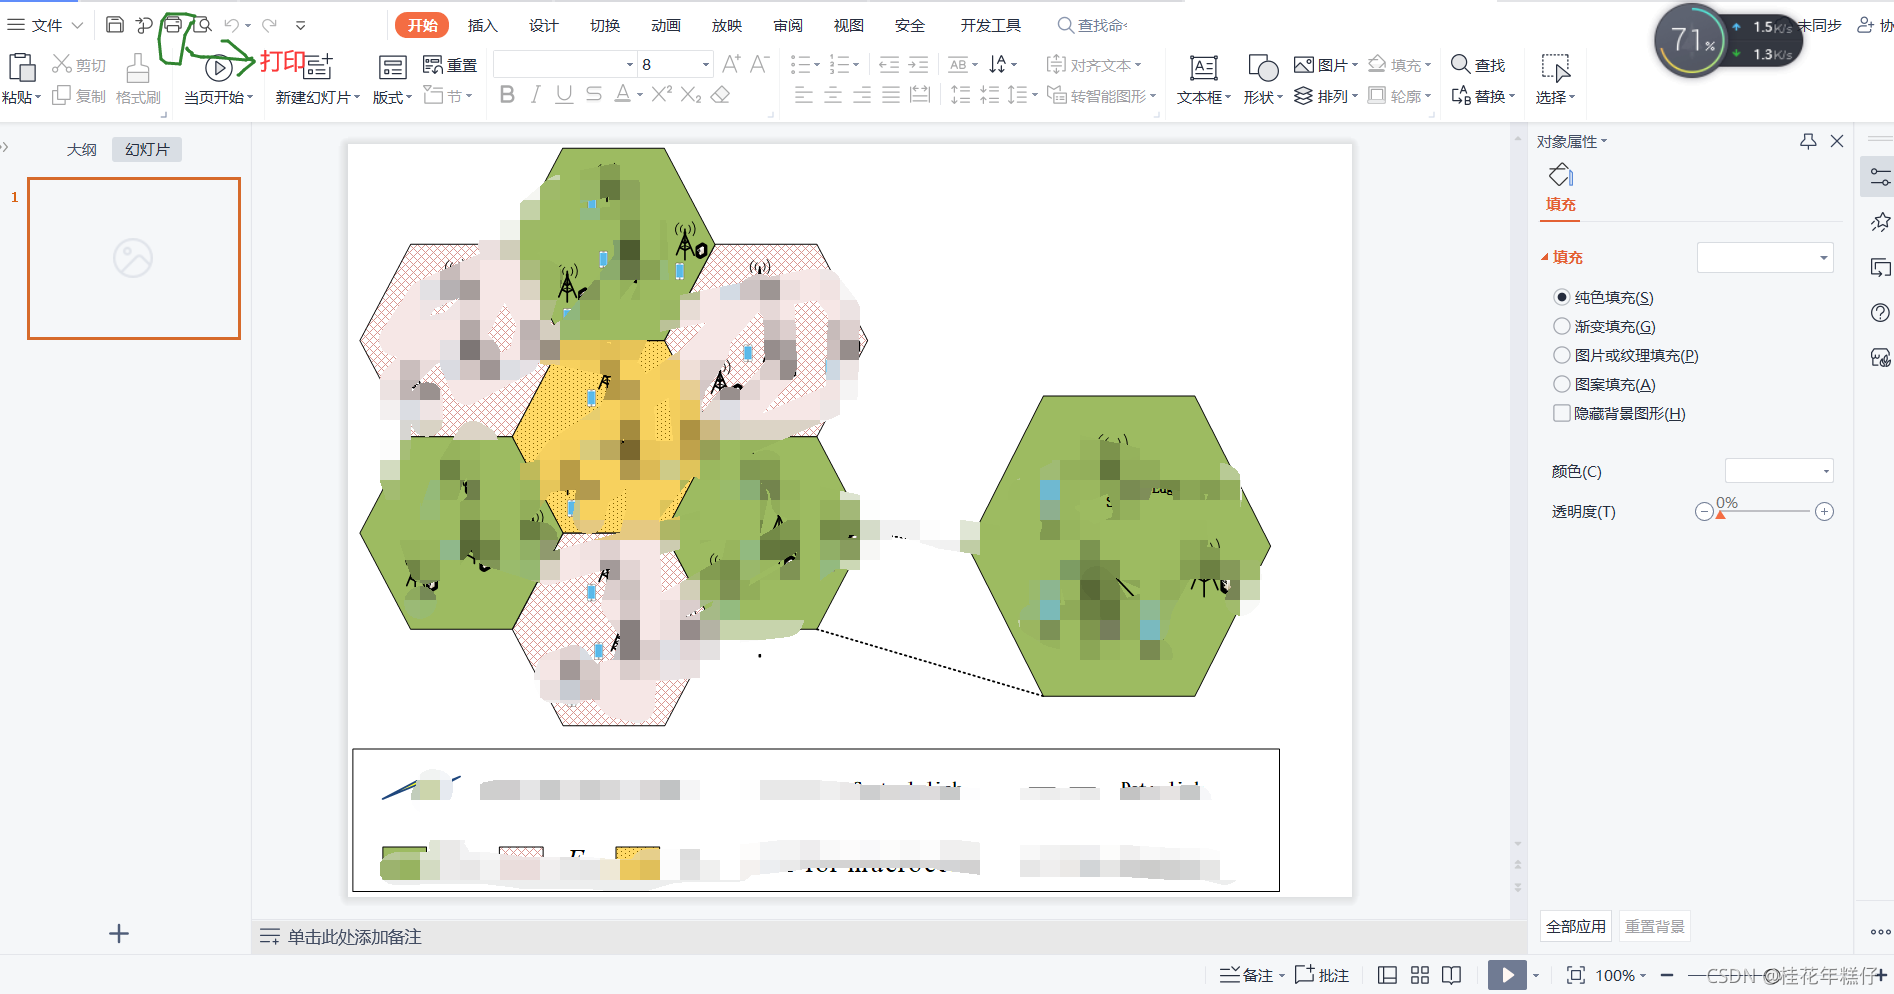
Task: Open the fill preset dropdown beside 填充
Action: click(1765, 257)
